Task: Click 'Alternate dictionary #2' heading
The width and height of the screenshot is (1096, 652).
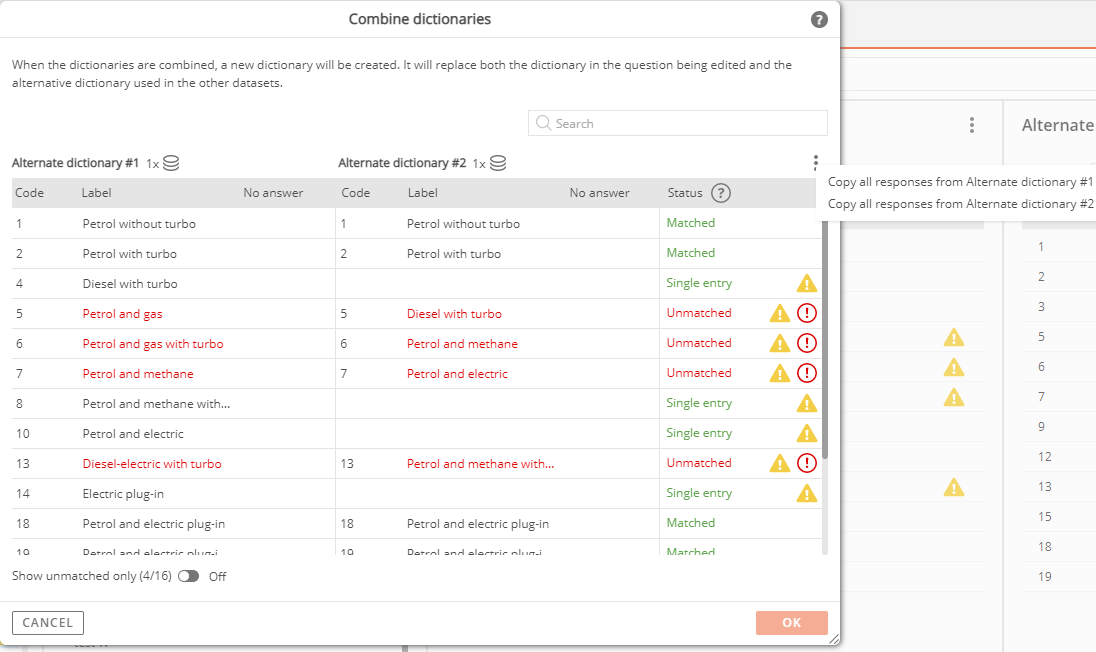Action: pyautogui.click(x=402, y=163)
